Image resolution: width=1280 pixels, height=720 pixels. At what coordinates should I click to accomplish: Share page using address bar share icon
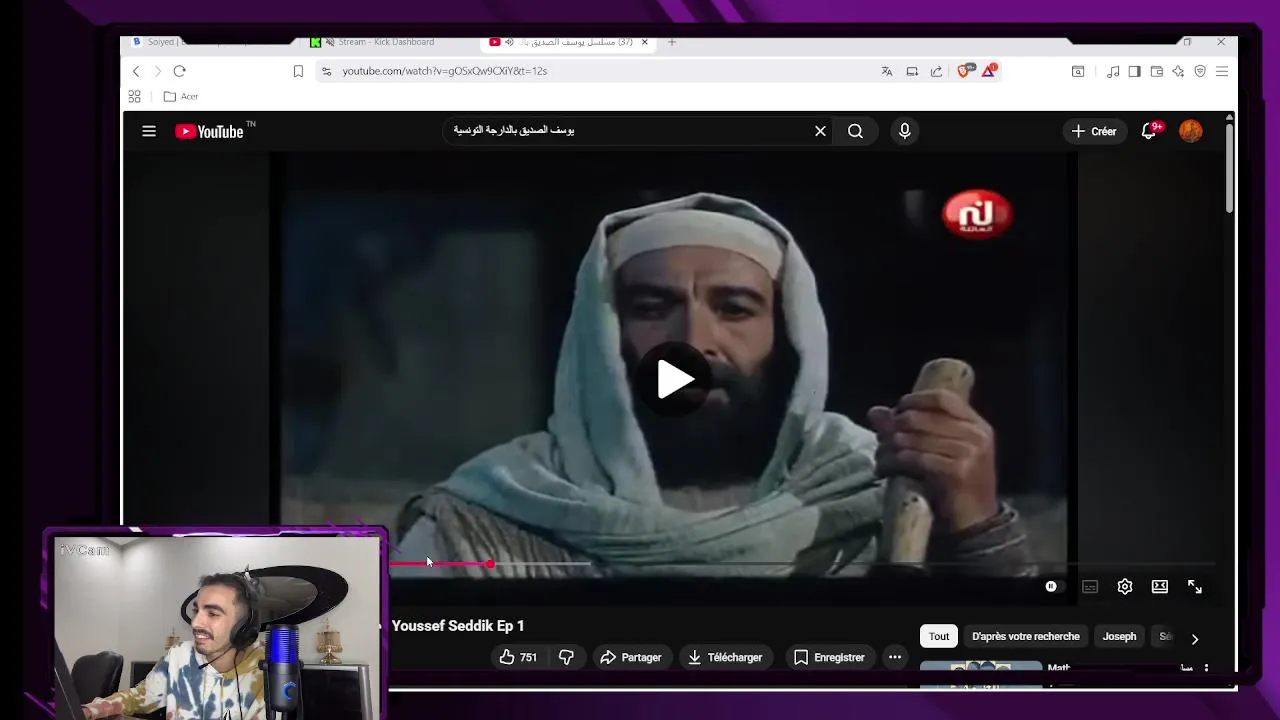coord(936,71)
